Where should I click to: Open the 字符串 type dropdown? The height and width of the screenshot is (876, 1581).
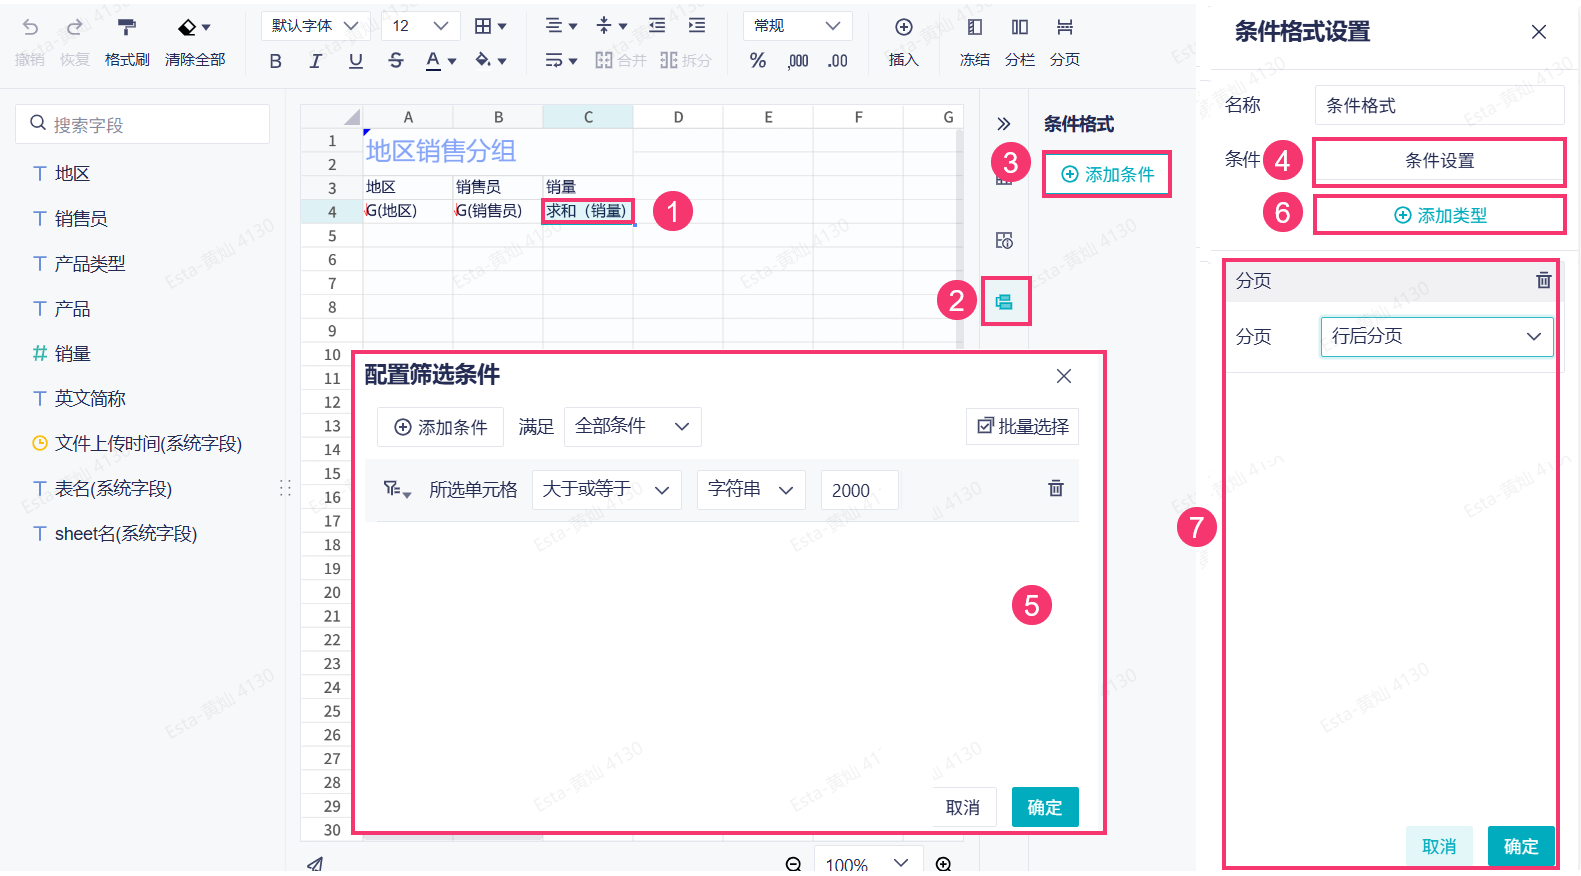(751, 490)
